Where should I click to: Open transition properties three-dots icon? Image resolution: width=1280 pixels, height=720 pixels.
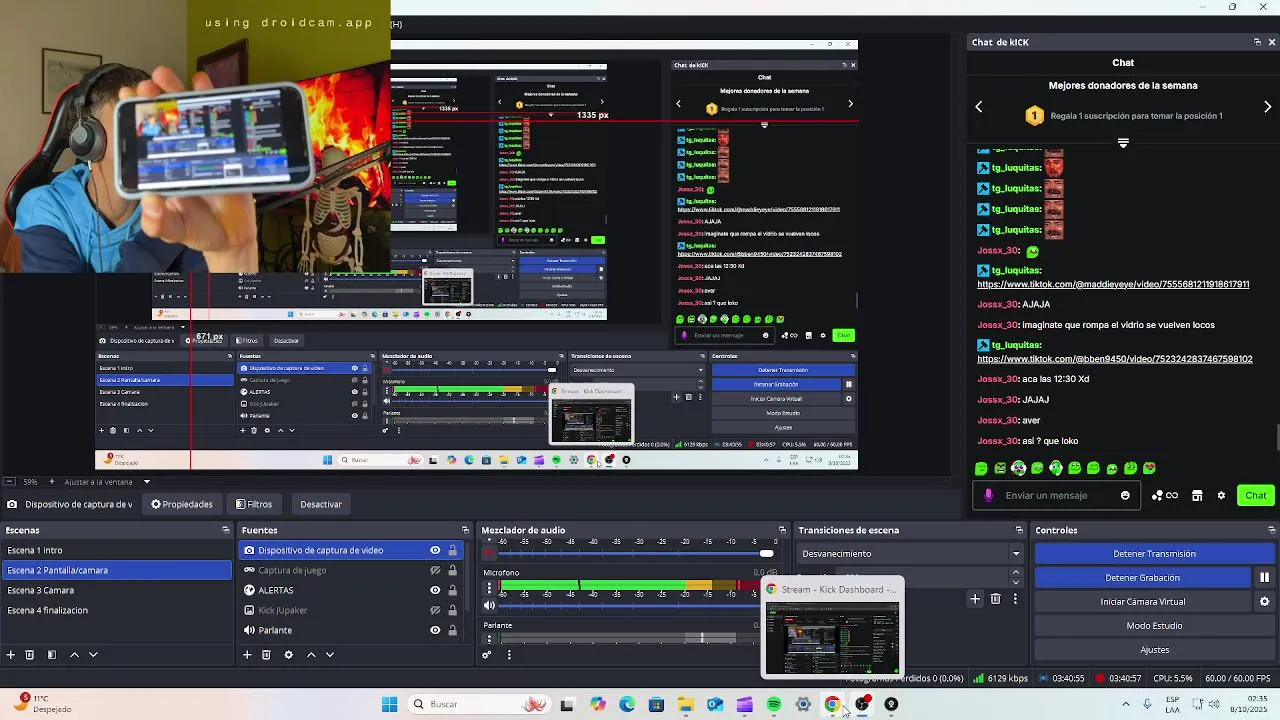pos(1015,599)
